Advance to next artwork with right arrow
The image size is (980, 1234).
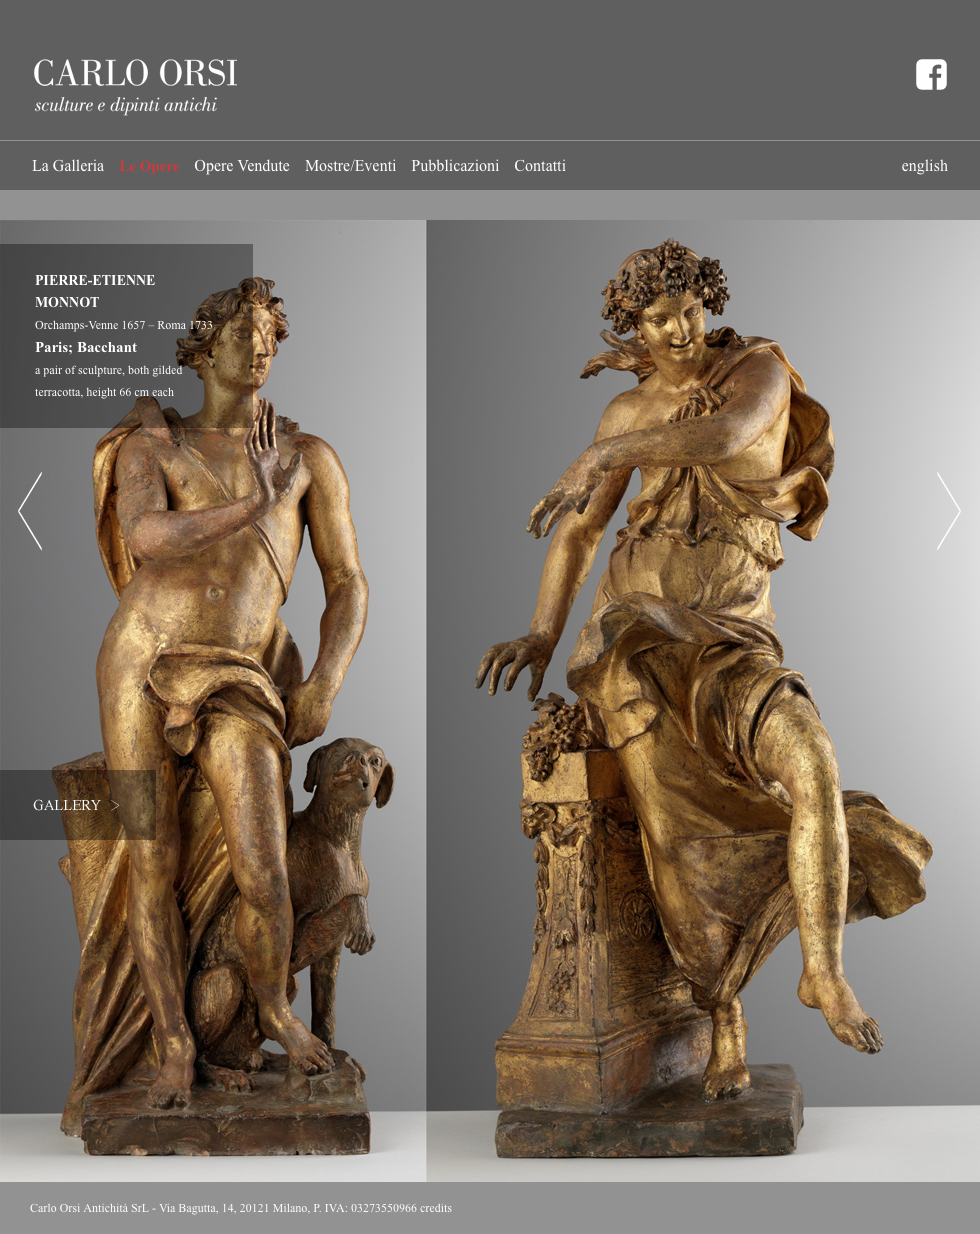pos(948,511)
